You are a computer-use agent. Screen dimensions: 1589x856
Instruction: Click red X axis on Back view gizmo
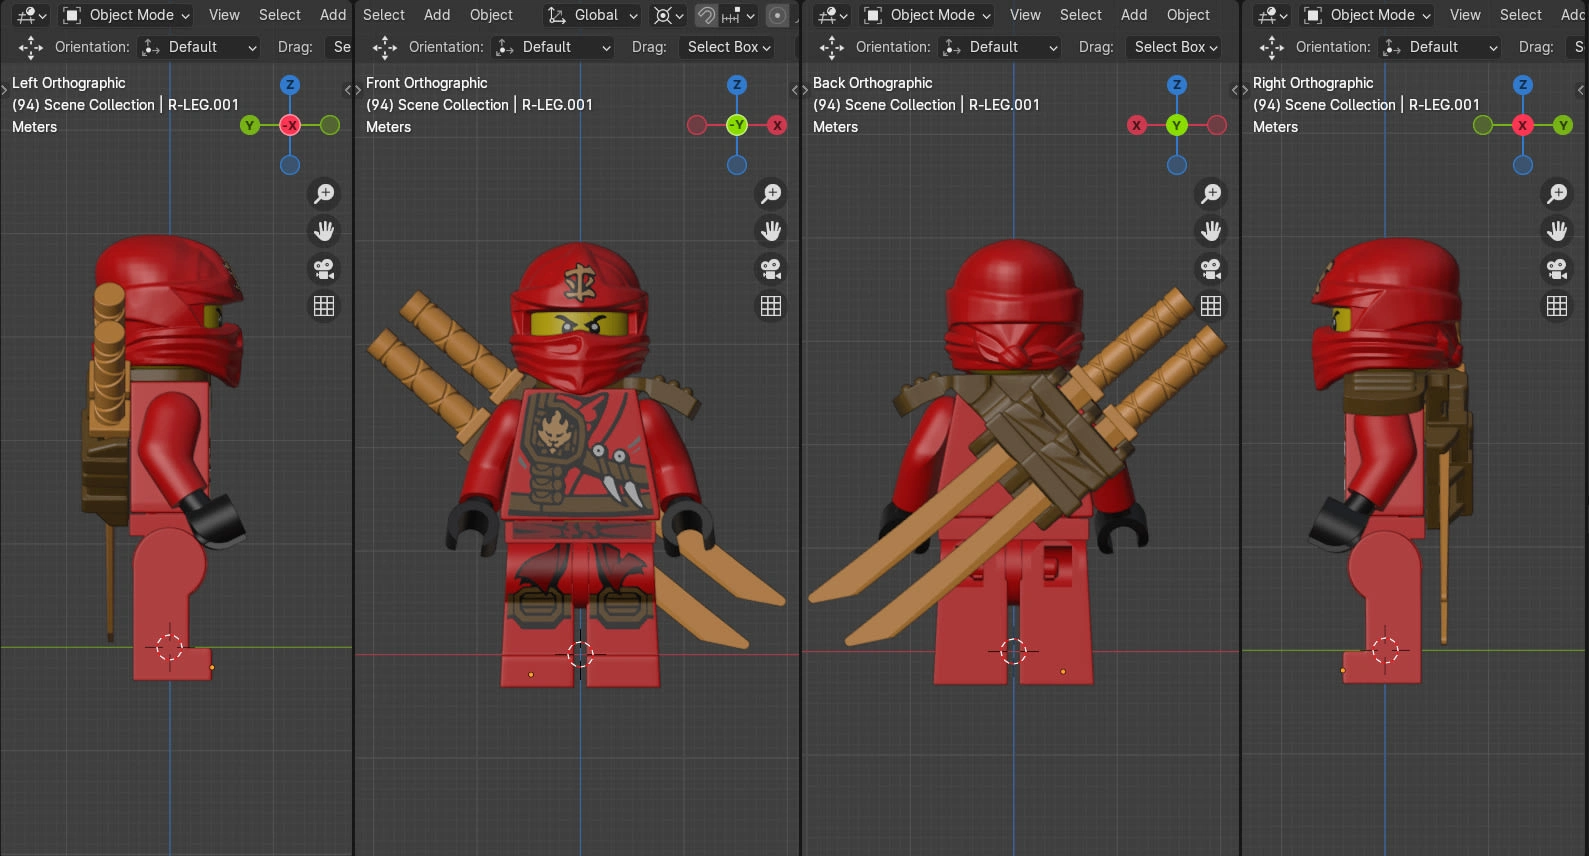1137,125
